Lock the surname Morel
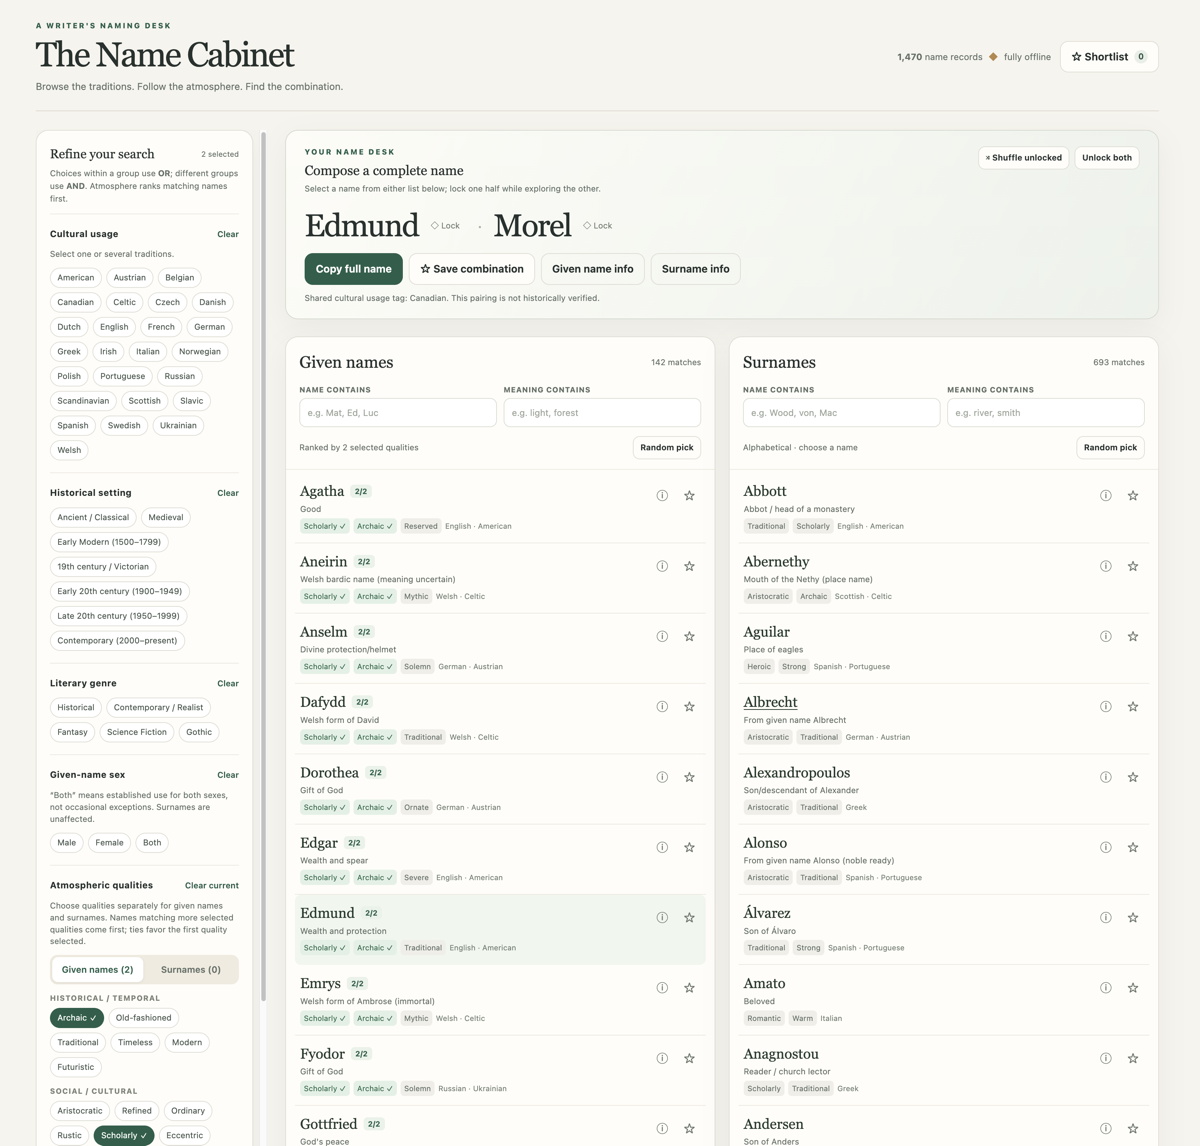 598,226
